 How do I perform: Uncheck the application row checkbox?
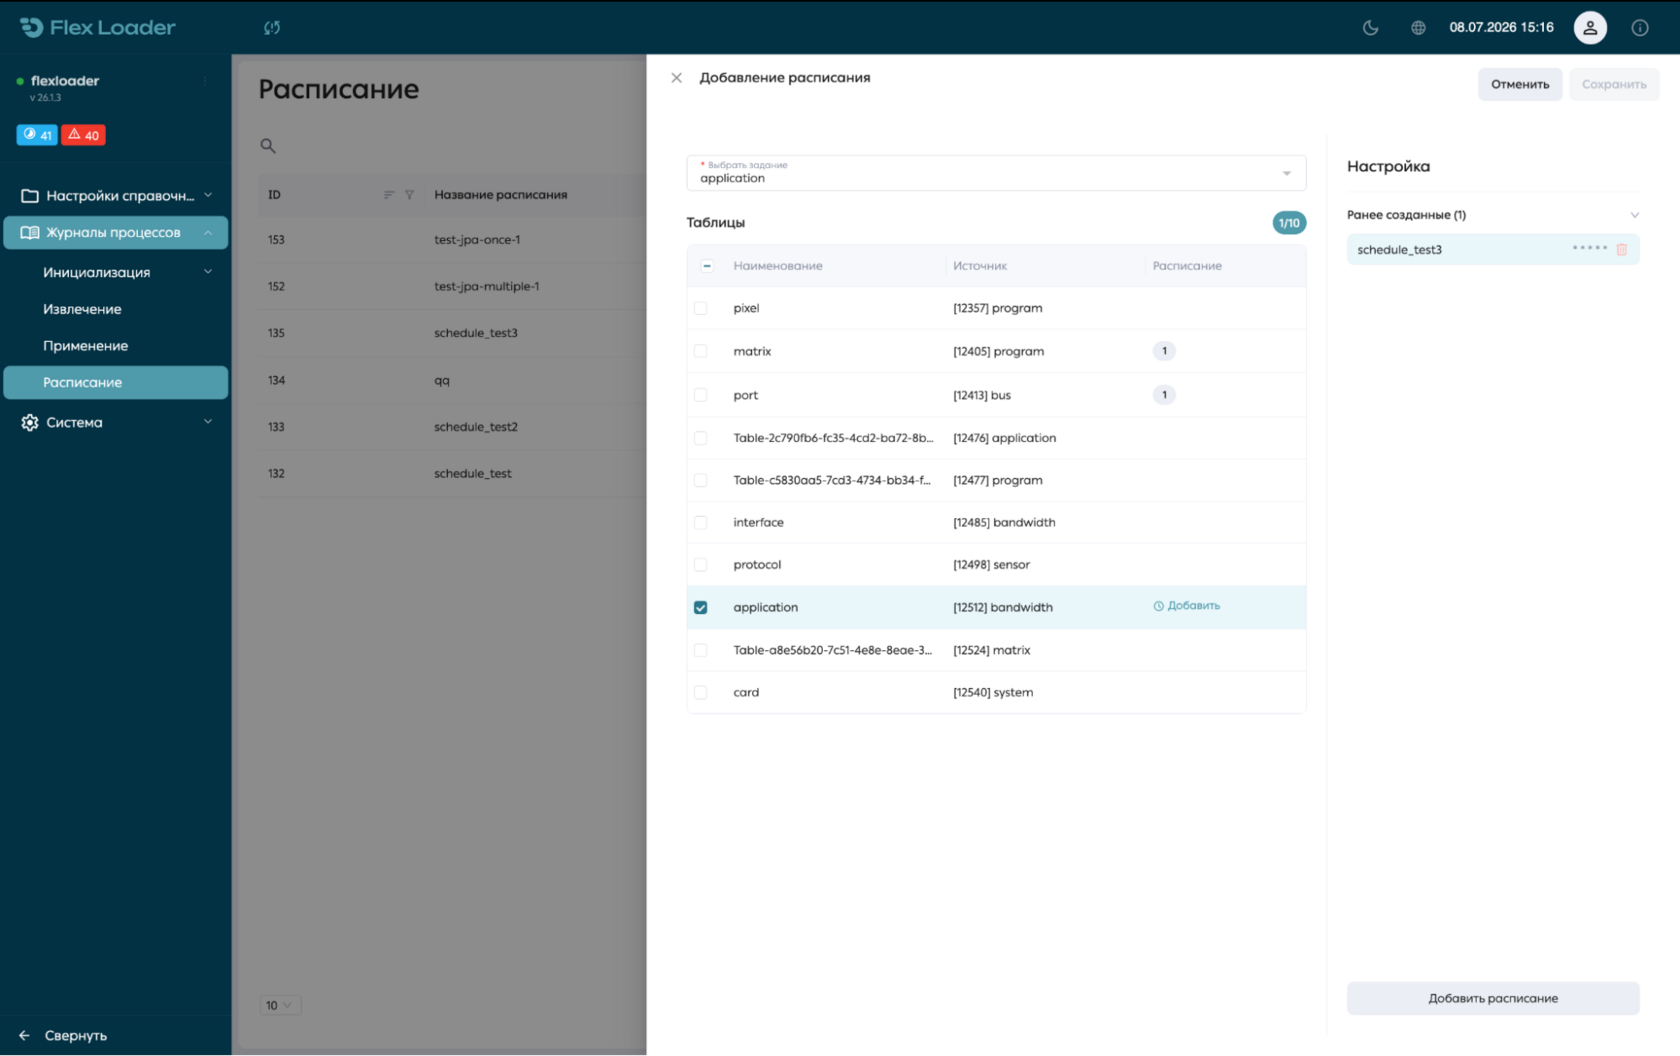click(x=701, y=608)
